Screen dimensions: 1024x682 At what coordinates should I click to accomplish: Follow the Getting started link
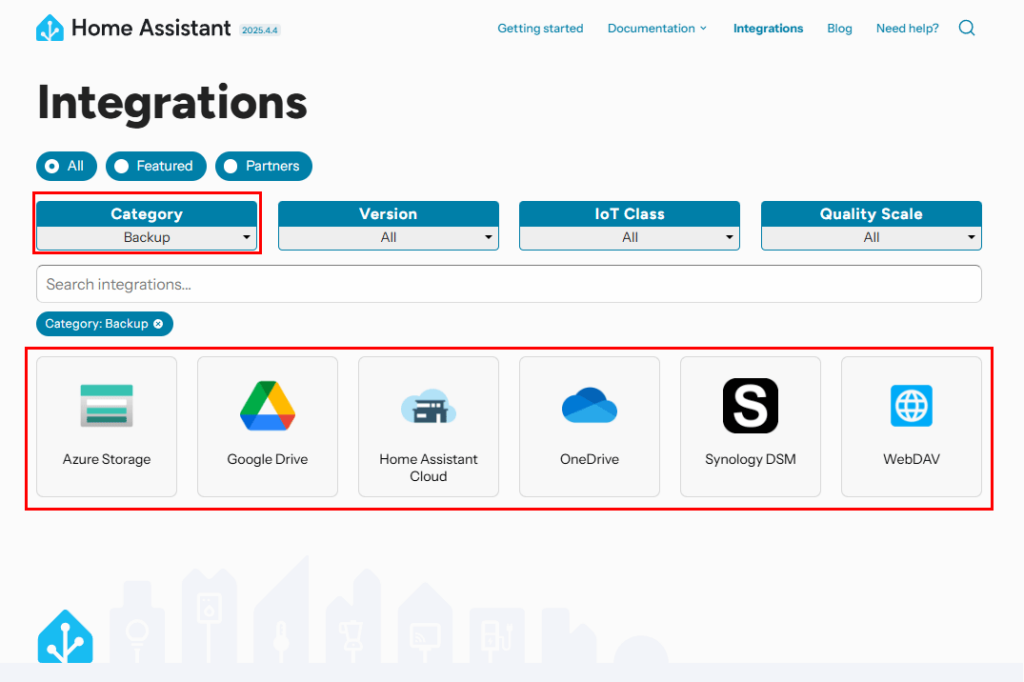pyautogui.click(x=540, y=28)
